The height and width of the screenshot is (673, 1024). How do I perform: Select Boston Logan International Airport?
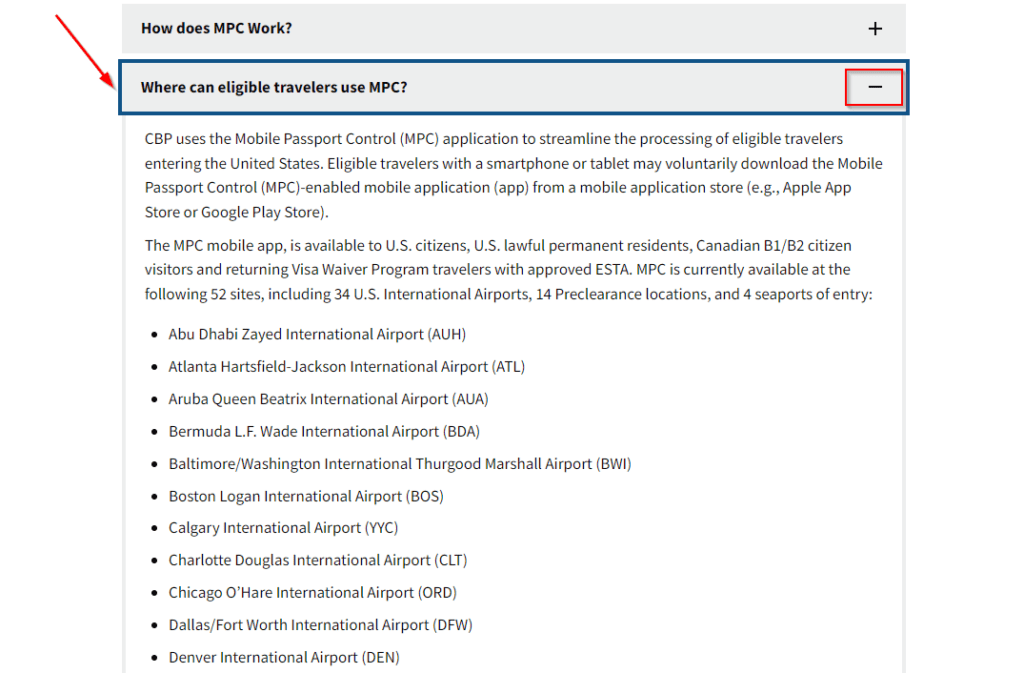point(306,496)
